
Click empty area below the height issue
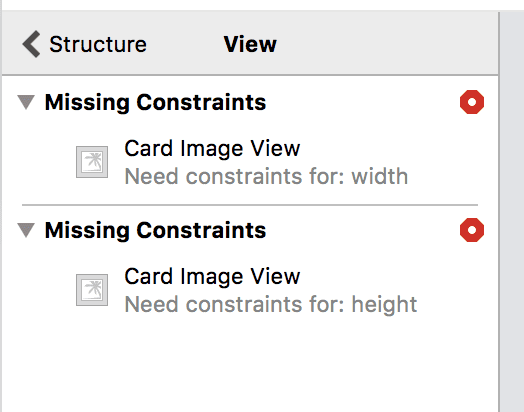[x=250, y=366]
